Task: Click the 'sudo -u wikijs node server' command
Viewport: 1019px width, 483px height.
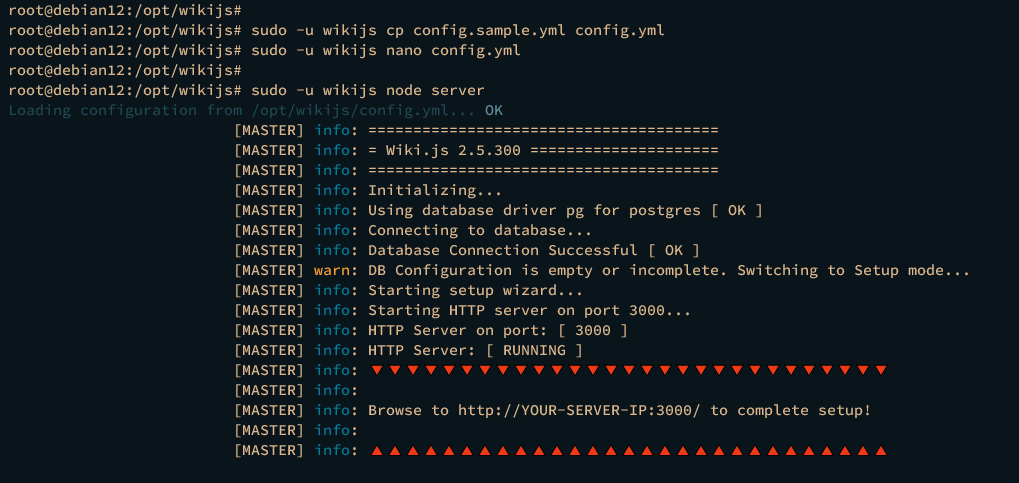Action: pyautogui.click(x=368, y=90)
